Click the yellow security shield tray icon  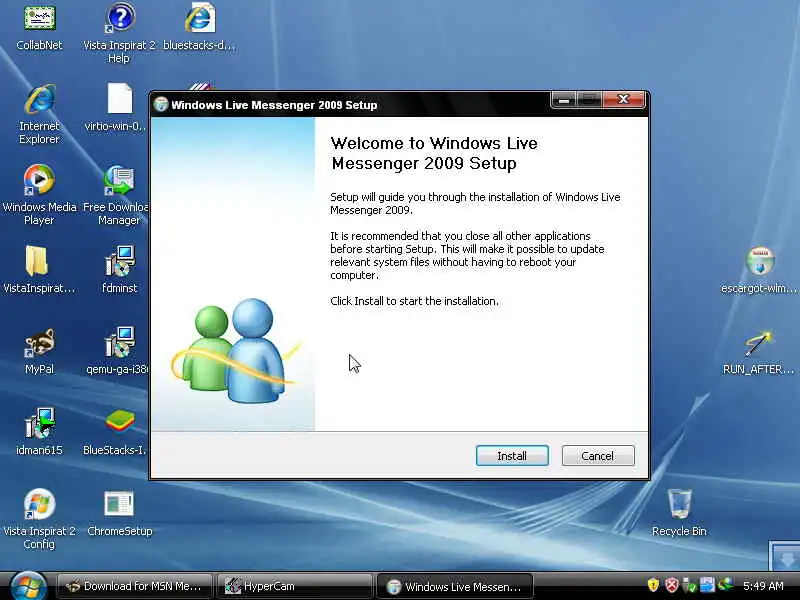(653, 585)
